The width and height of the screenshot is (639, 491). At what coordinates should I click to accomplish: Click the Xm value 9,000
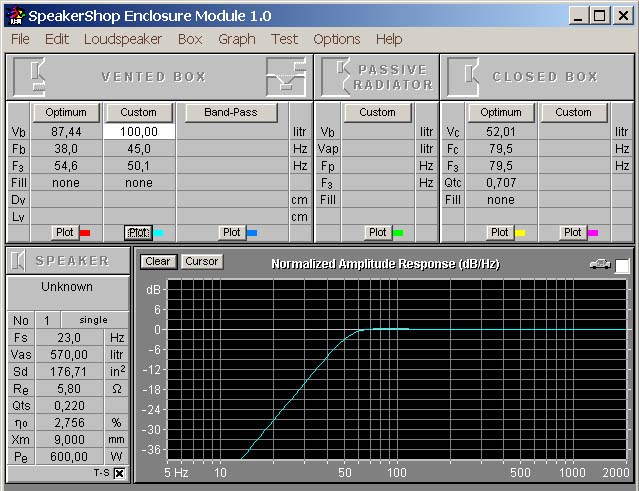(69, 440)
